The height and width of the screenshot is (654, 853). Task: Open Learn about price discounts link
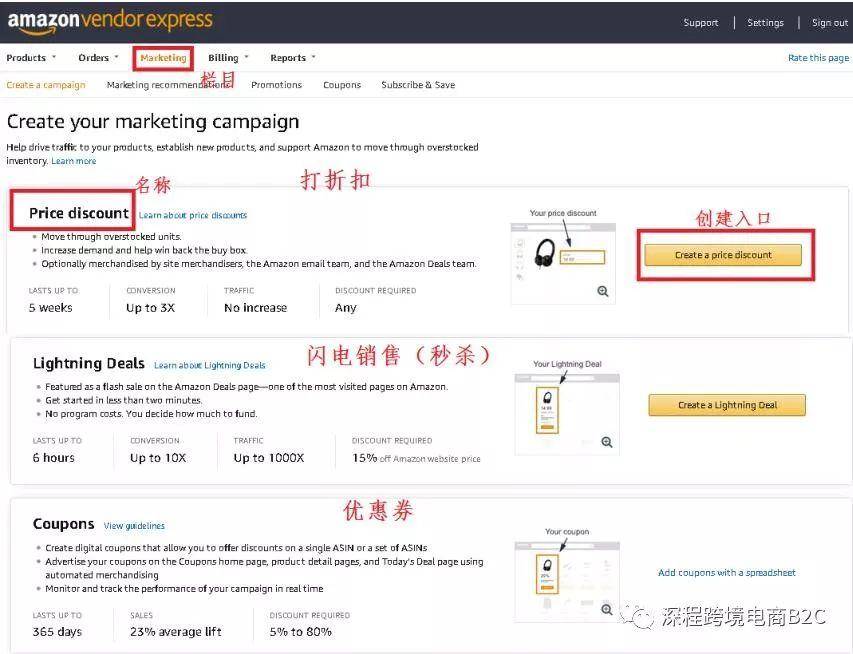pyautogui.click(x=193, y=215)
